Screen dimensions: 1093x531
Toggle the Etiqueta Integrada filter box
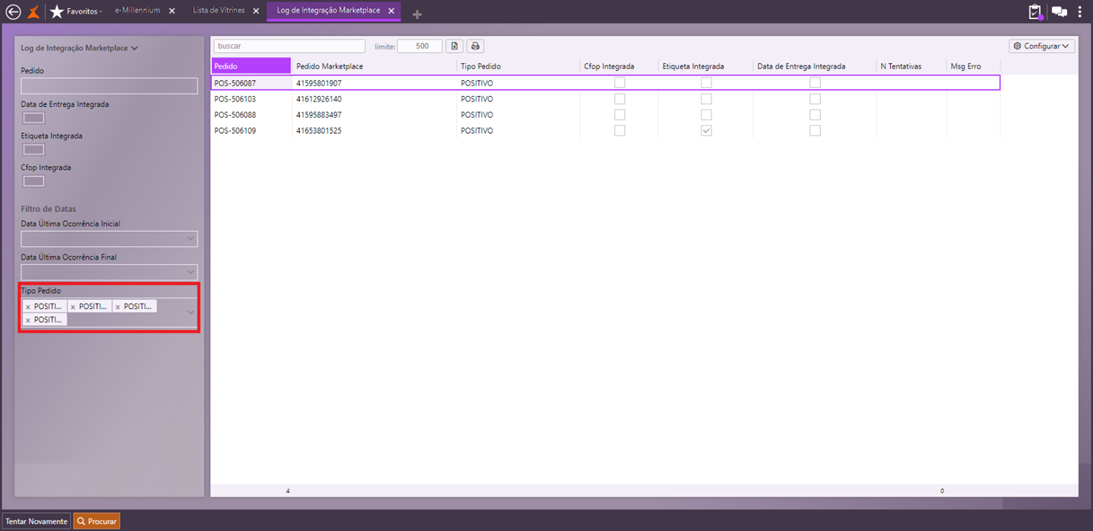pos(34,150)
